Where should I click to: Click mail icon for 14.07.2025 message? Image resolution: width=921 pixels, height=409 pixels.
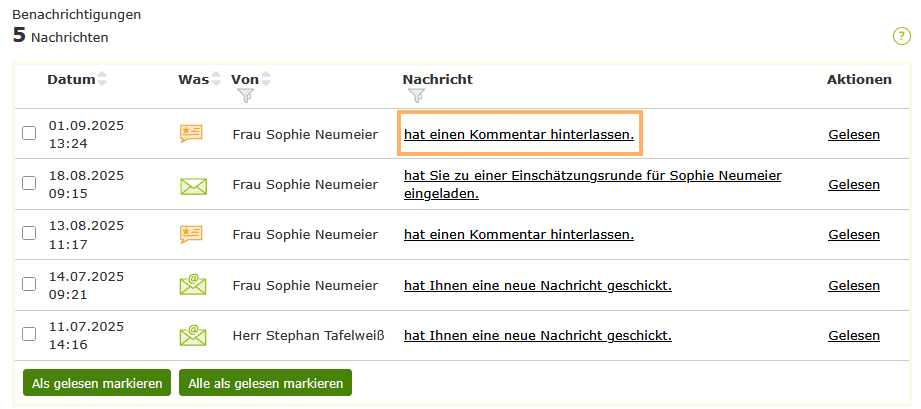point(193,285)
